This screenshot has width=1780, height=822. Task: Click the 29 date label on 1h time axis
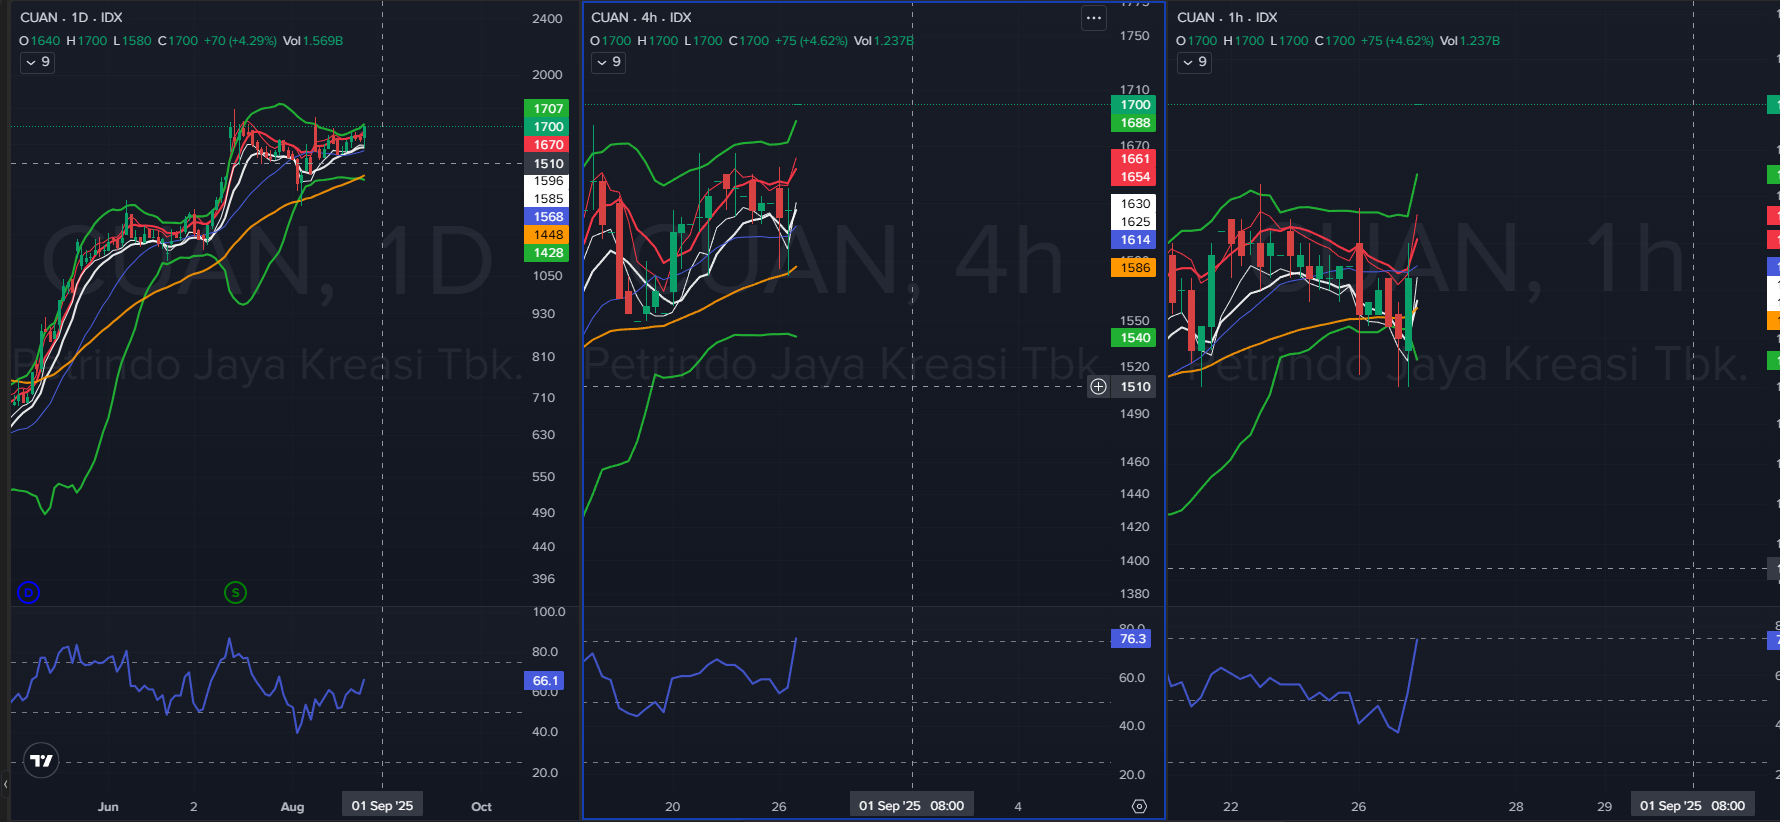point(1604,806)
